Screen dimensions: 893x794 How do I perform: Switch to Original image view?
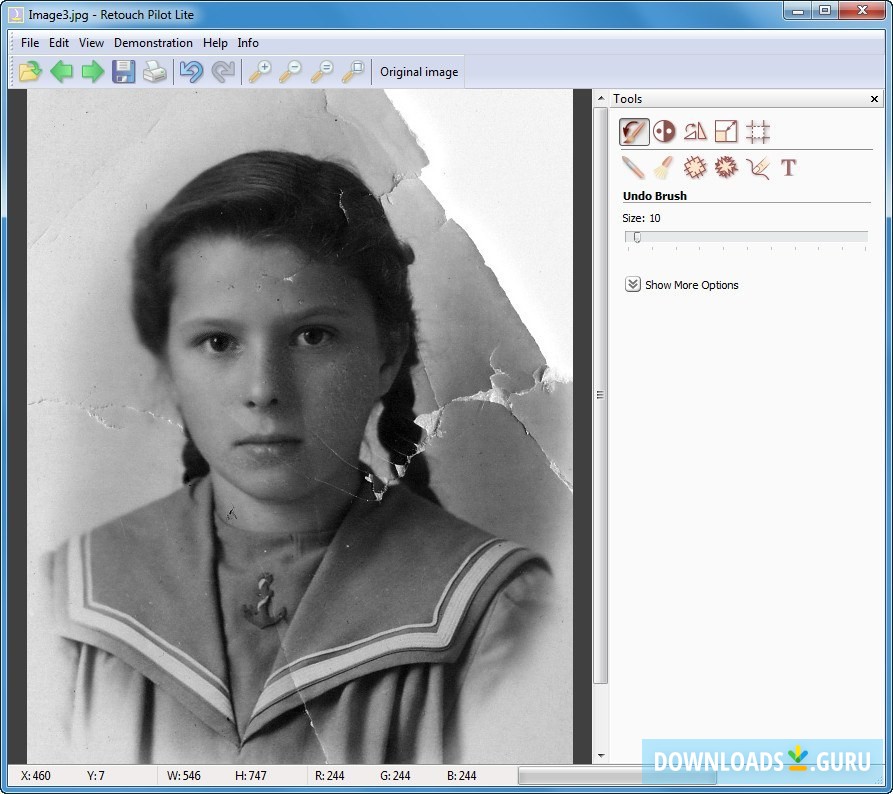418,71
